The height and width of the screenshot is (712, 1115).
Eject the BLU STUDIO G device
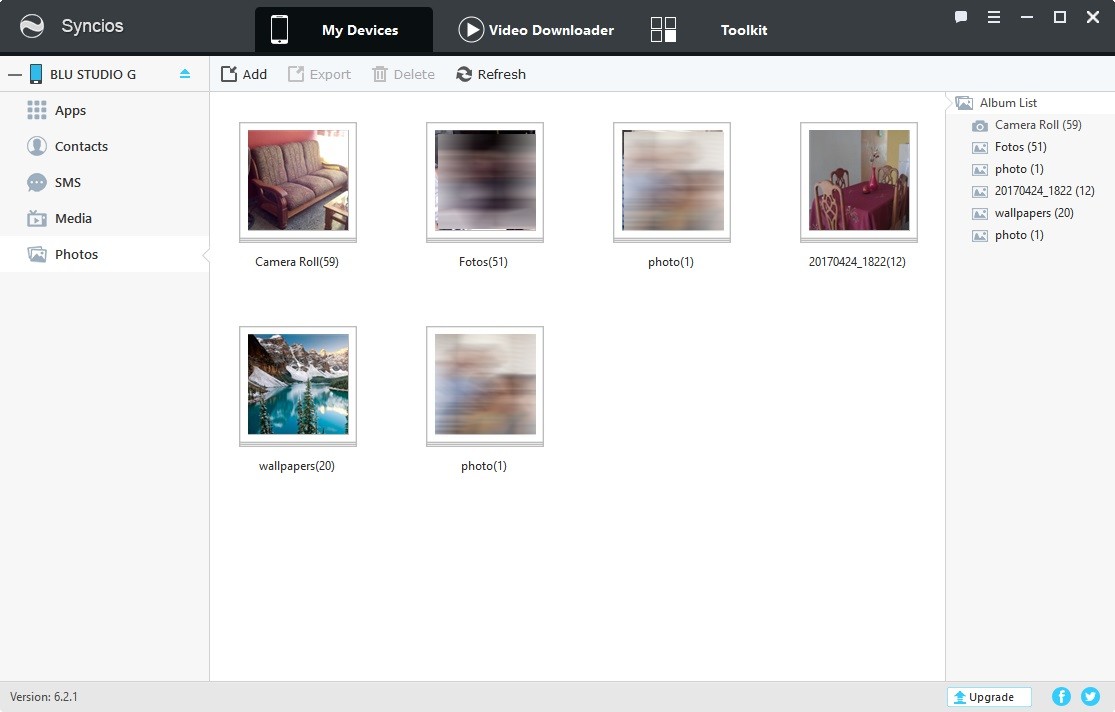[x=185, y=73]
